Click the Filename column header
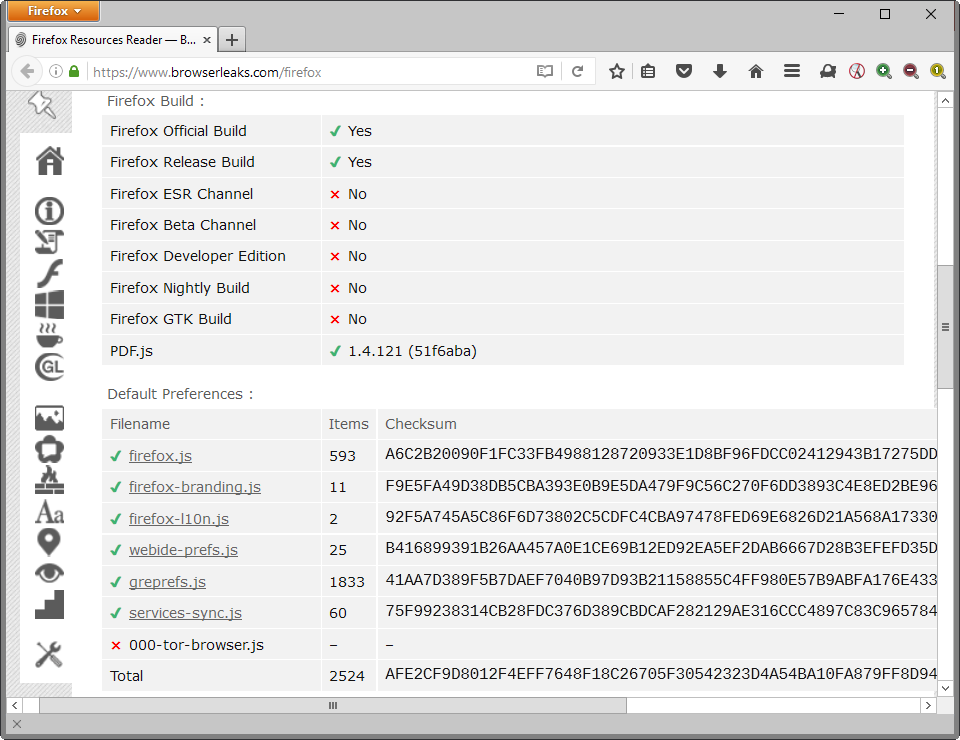 [x=140, y=424]
